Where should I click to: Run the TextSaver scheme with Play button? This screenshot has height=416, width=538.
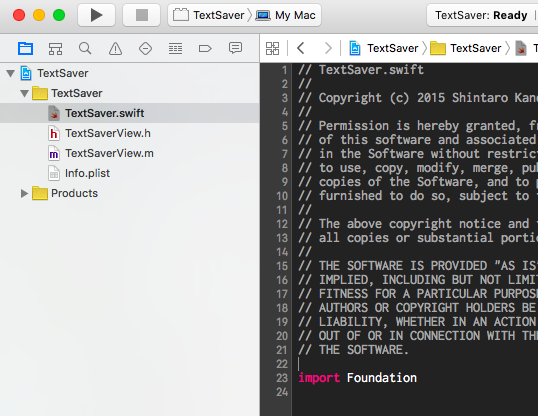(x=96, y=15)
